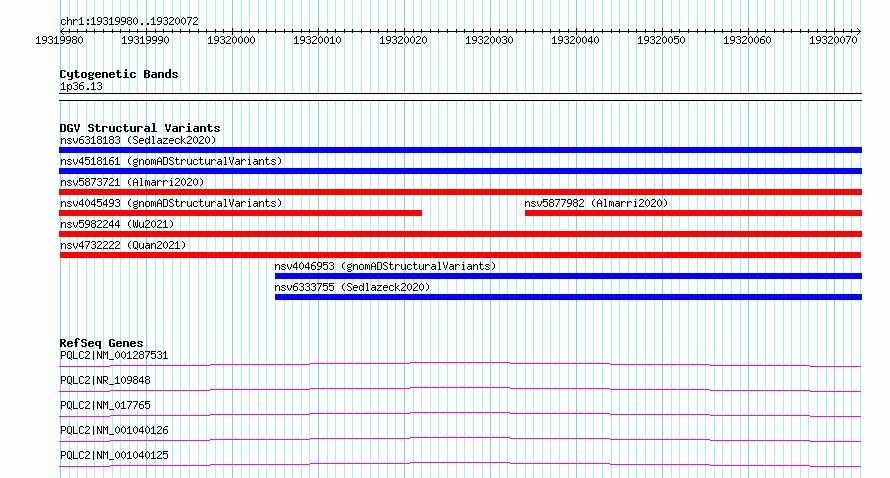
Task: Open the DGV Structural Variants track title
Action: pyautogui.click(x=140, y=128)
